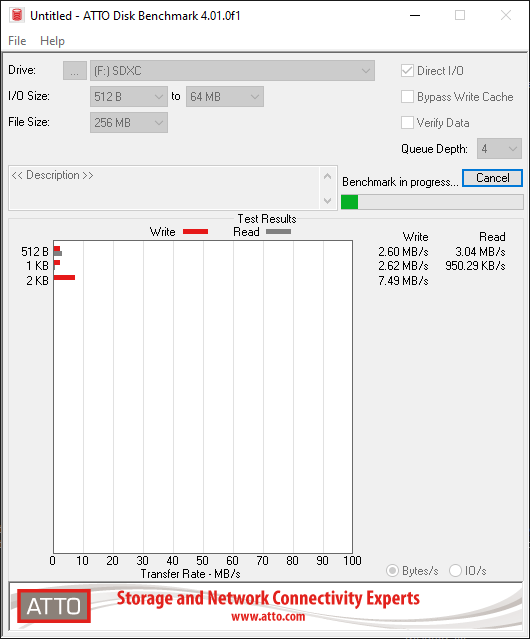
Task: Open the www.atto.com link
Action: [x=268, y=616]
